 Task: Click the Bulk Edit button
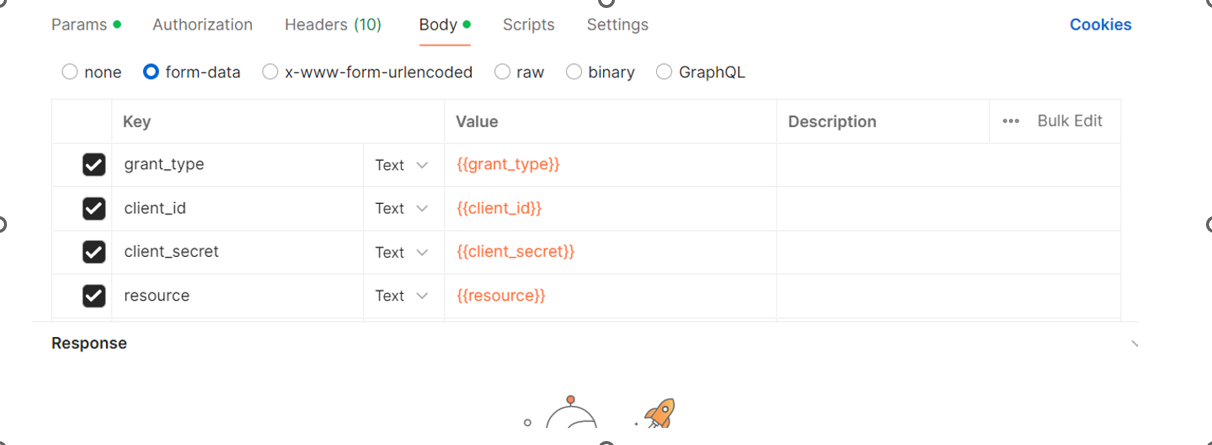pos(1070,121)
